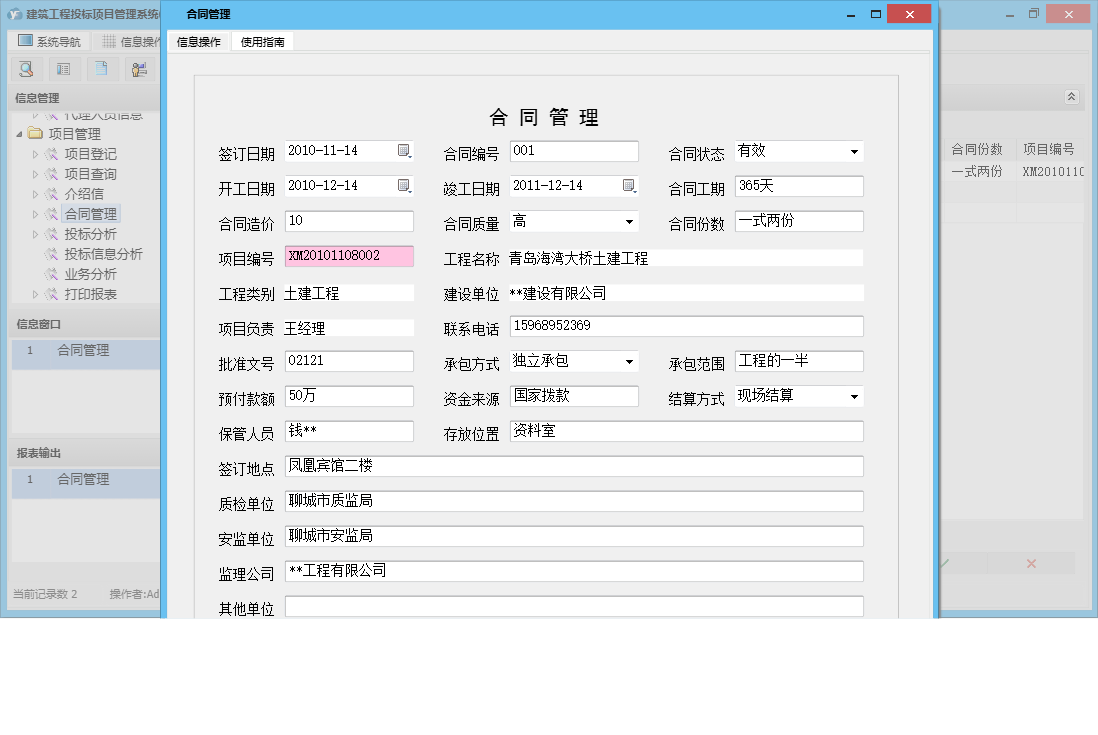Screen dimensions: 1098x735
Task: Click the list view toolbar icon
Action: coord(63,68)
